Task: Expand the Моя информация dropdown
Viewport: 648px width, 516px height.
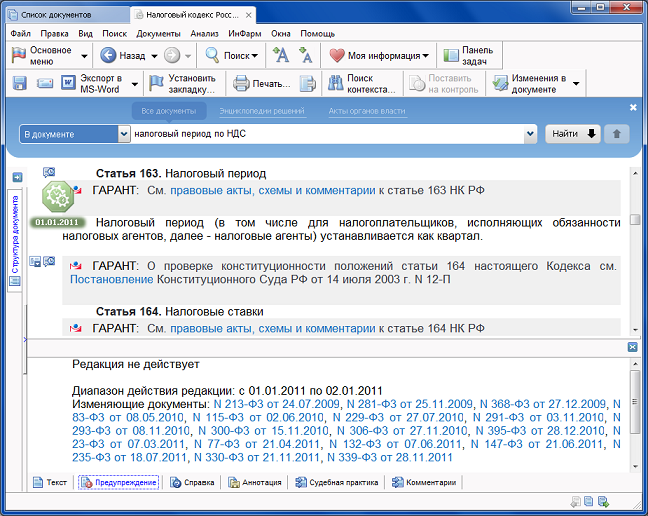Action: (x=426, y=56)
